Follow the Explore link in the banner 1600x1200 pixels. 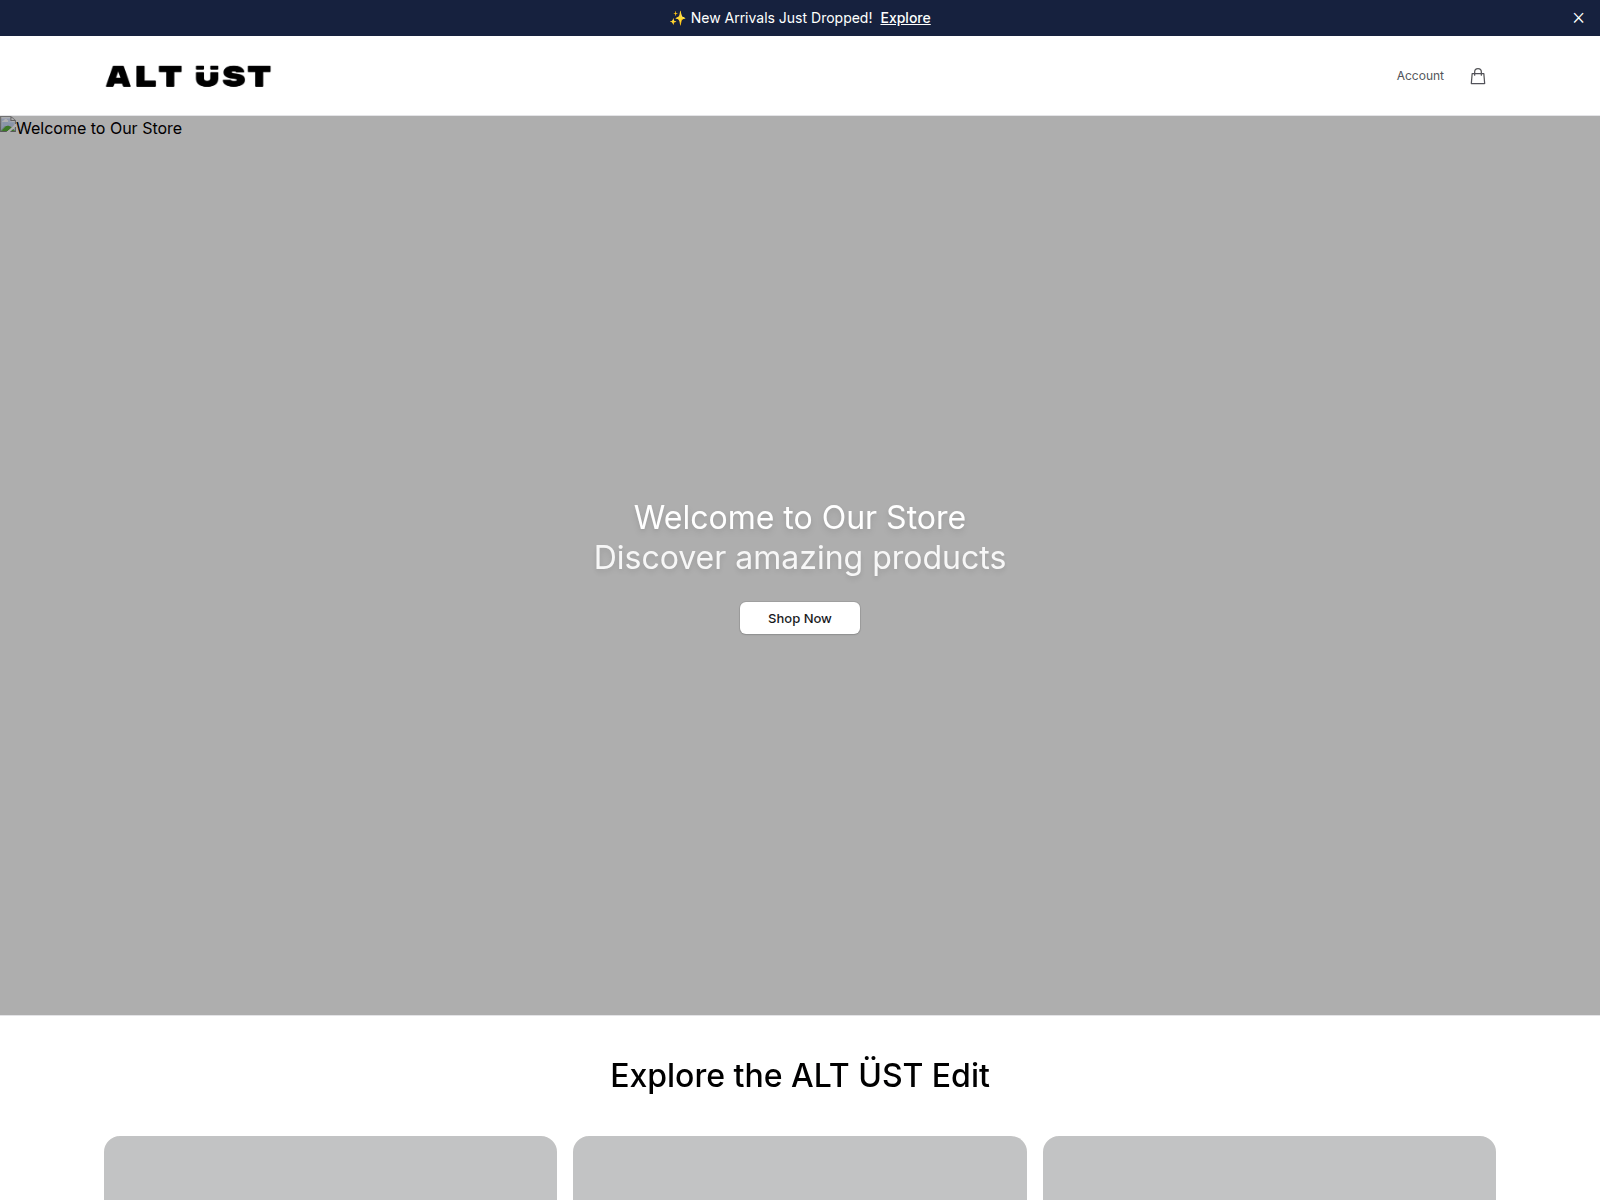[x=905, y=18]
